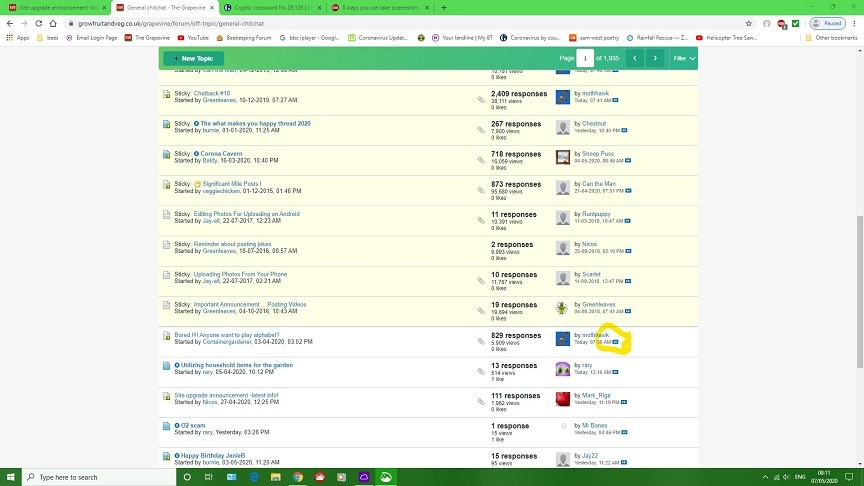Select the General chitchat - The Grapevine tab

164,8
